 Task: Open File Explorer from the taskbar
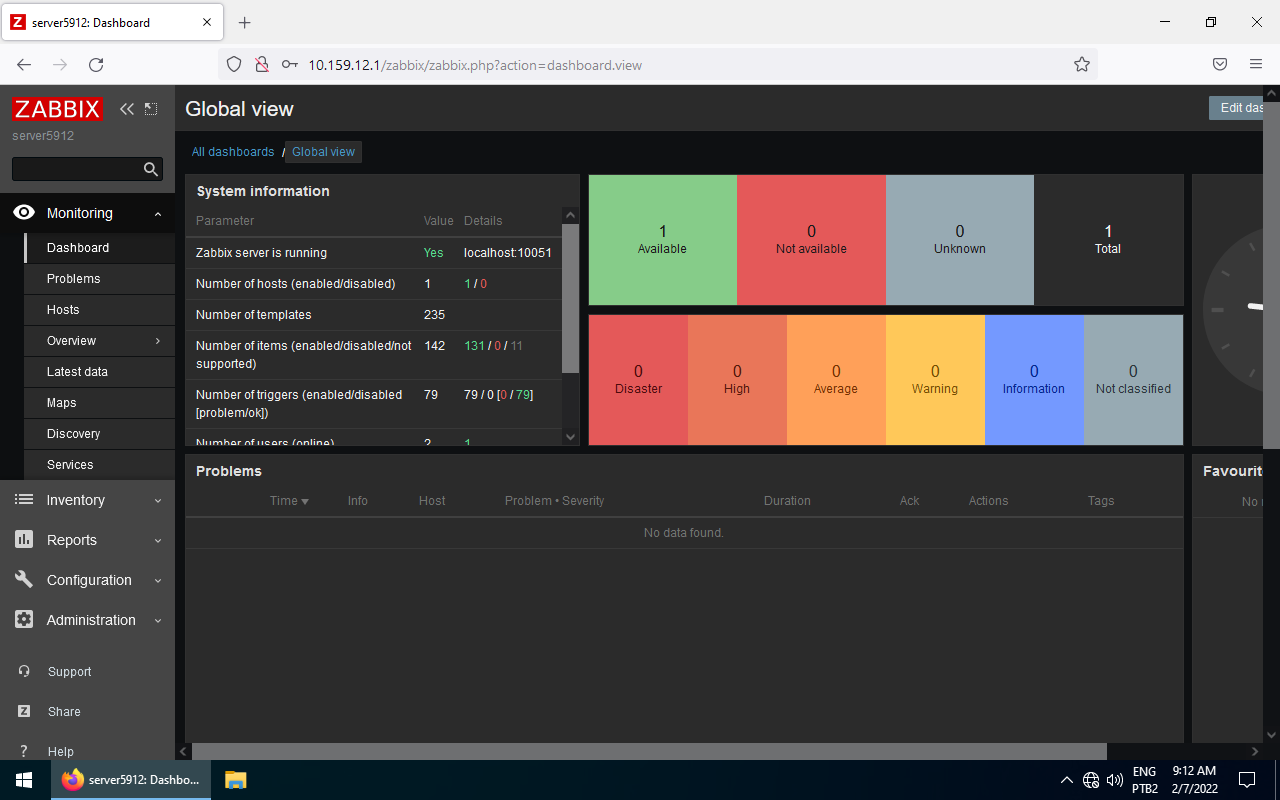tap(235, 779)
